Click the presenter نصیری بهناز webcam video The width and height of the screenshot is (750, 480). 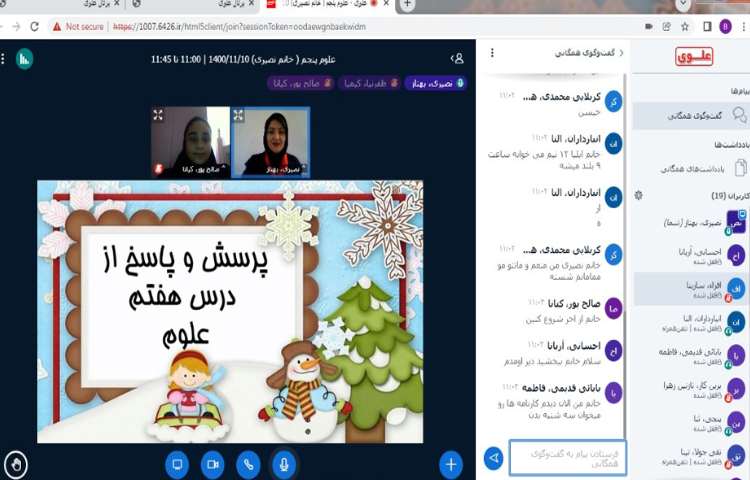coord(271,142)
